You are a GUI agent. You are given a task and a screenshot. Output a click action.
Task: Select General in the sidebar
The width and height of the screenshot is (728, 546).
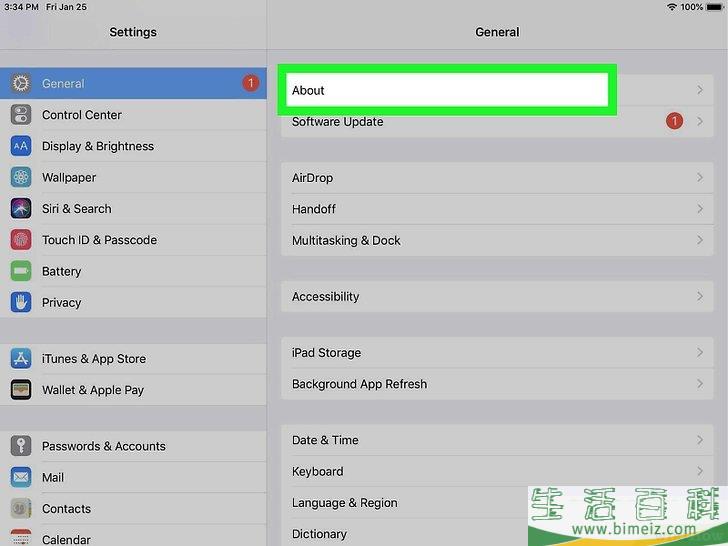coord(133,84)
